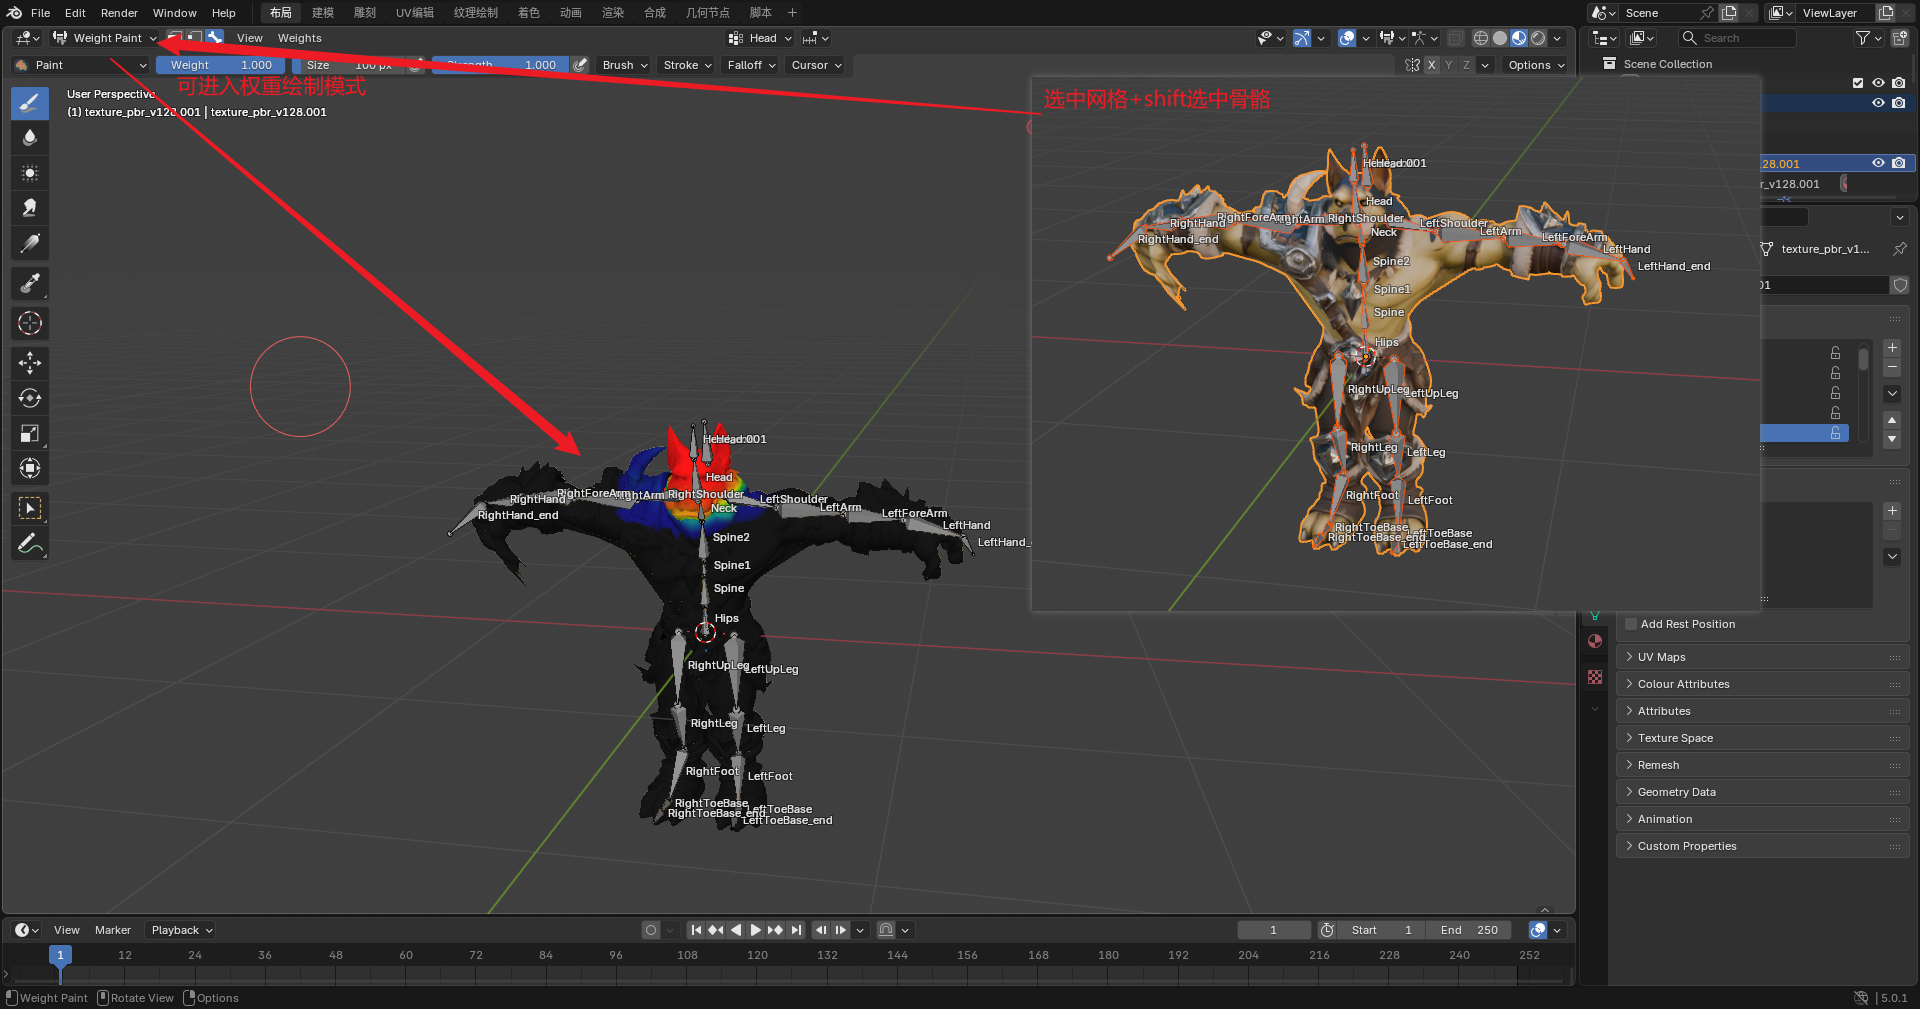Screen dimensions: 1920x1009
Task: Click the strength pressure sensitivity icon
Action: point(580,65)
